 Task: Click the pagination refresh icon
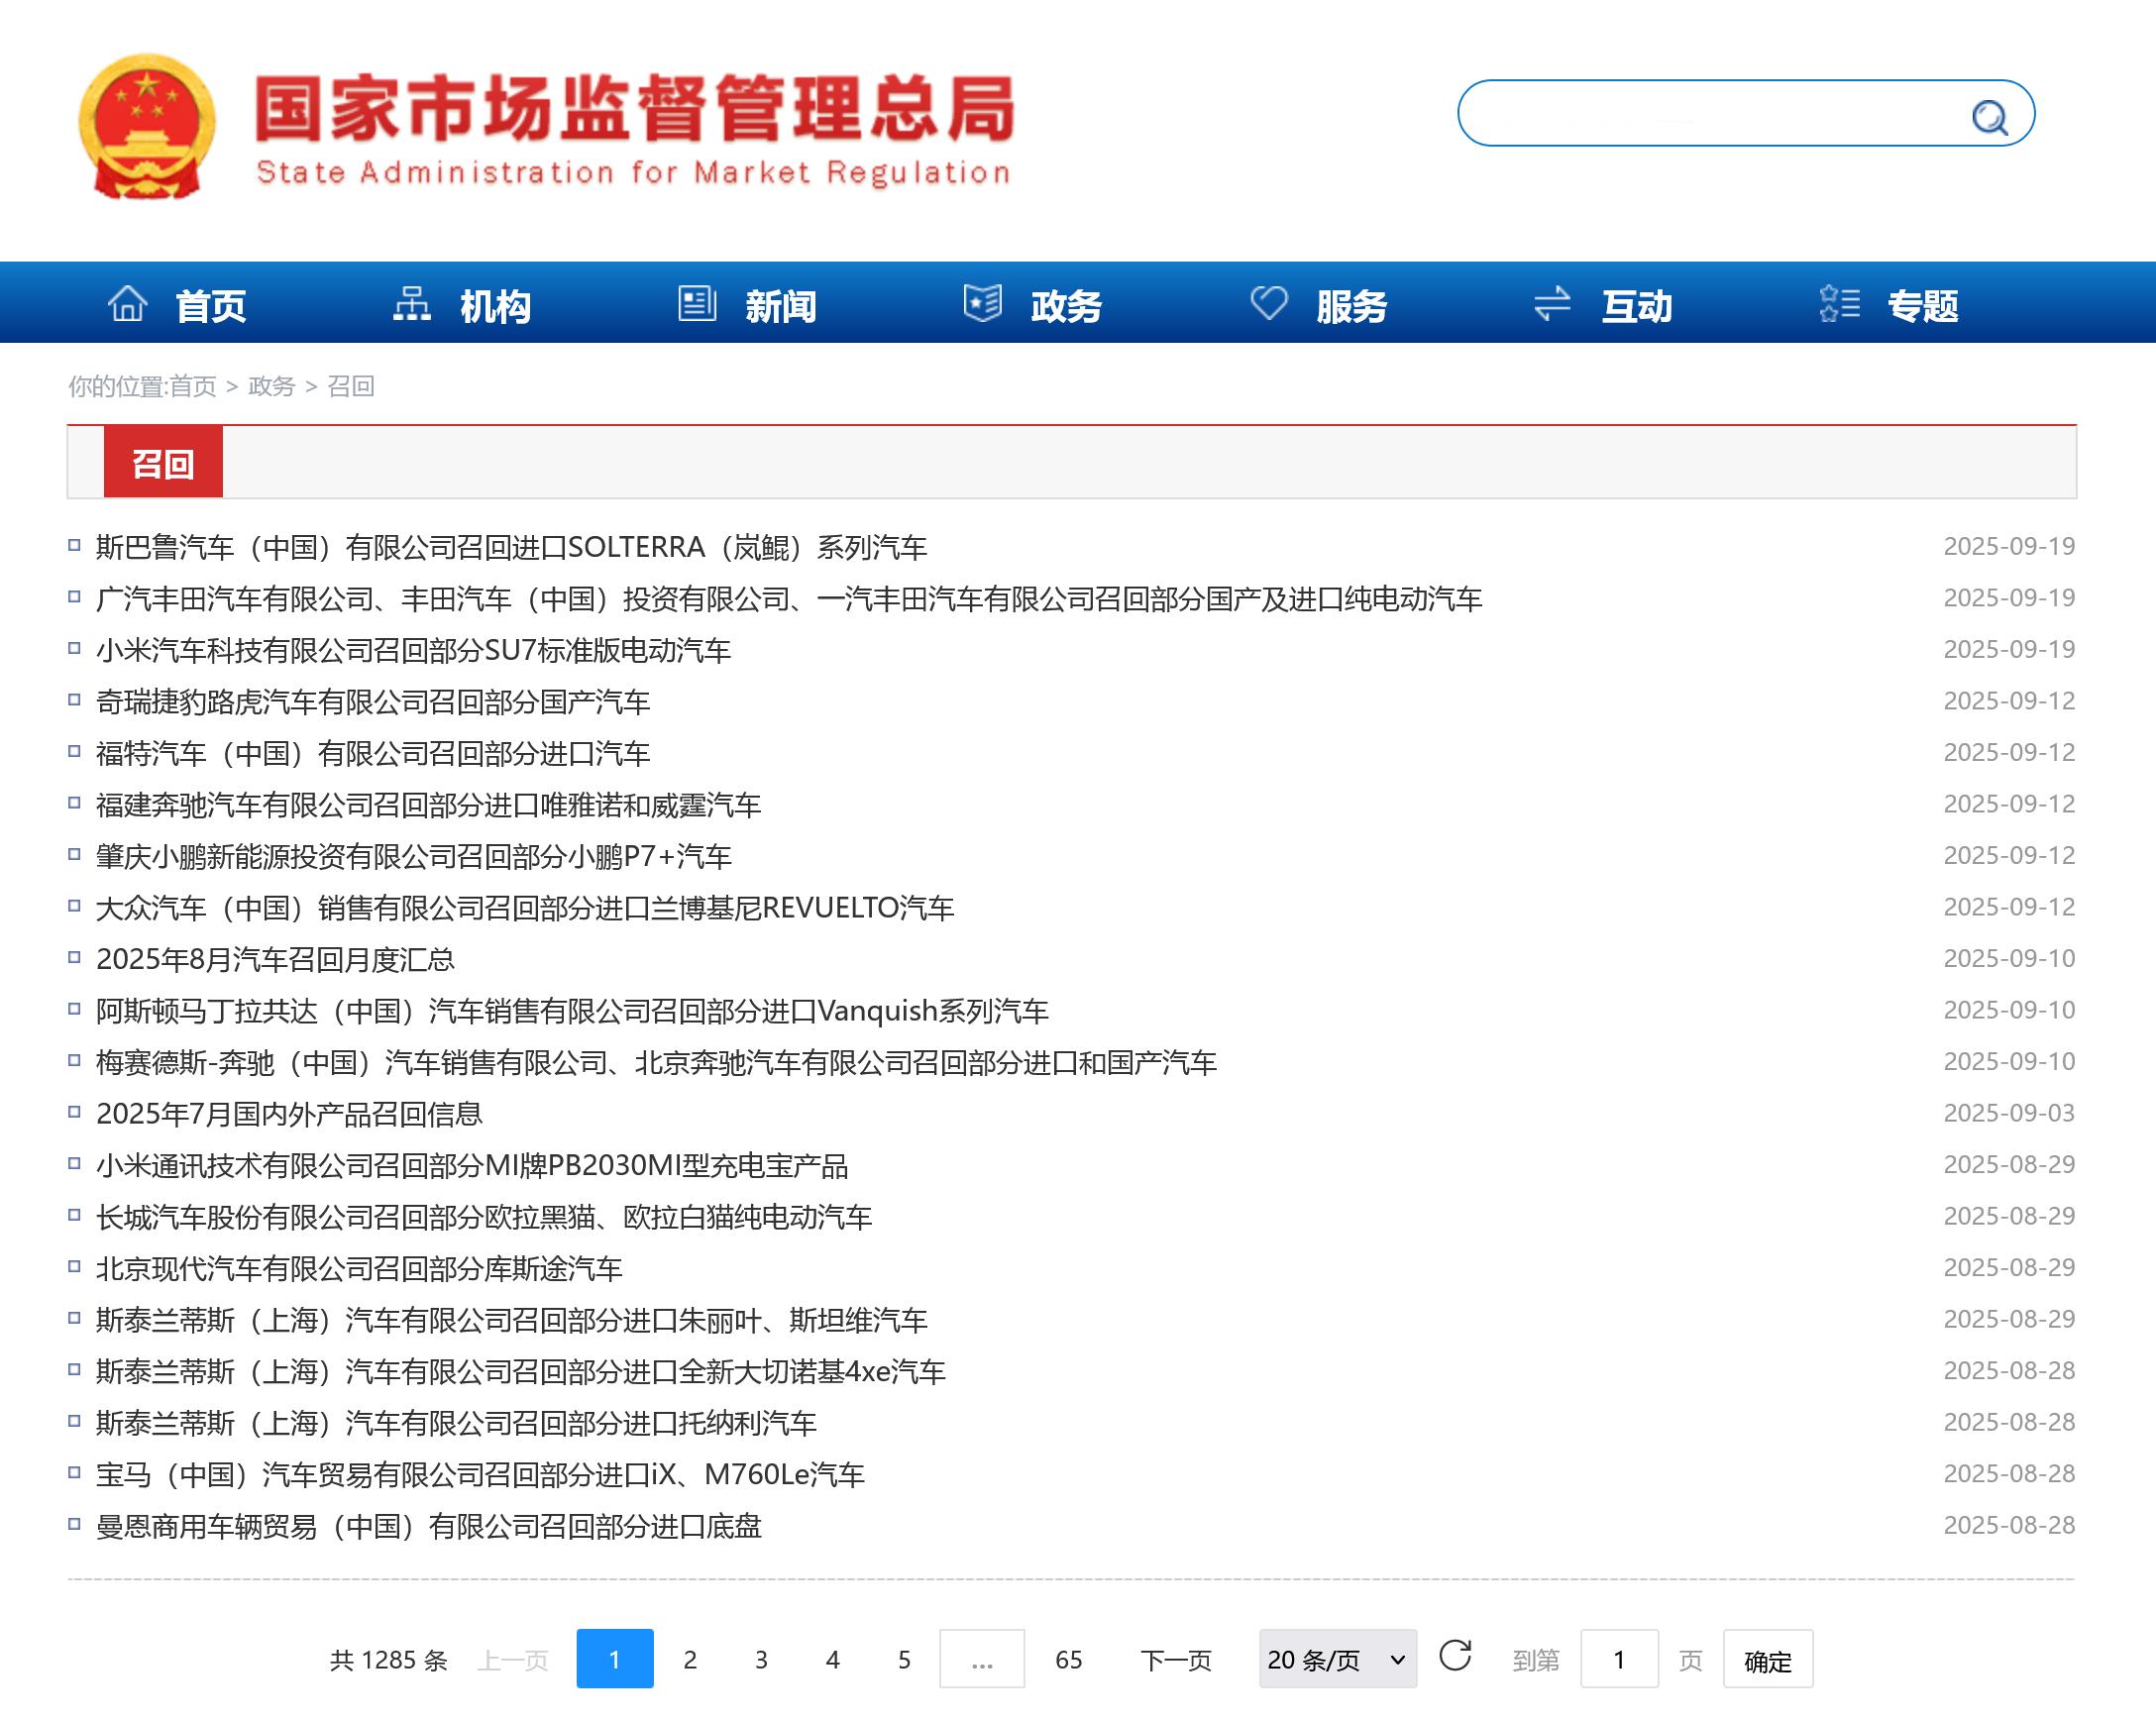[x=1455, y=1655]
